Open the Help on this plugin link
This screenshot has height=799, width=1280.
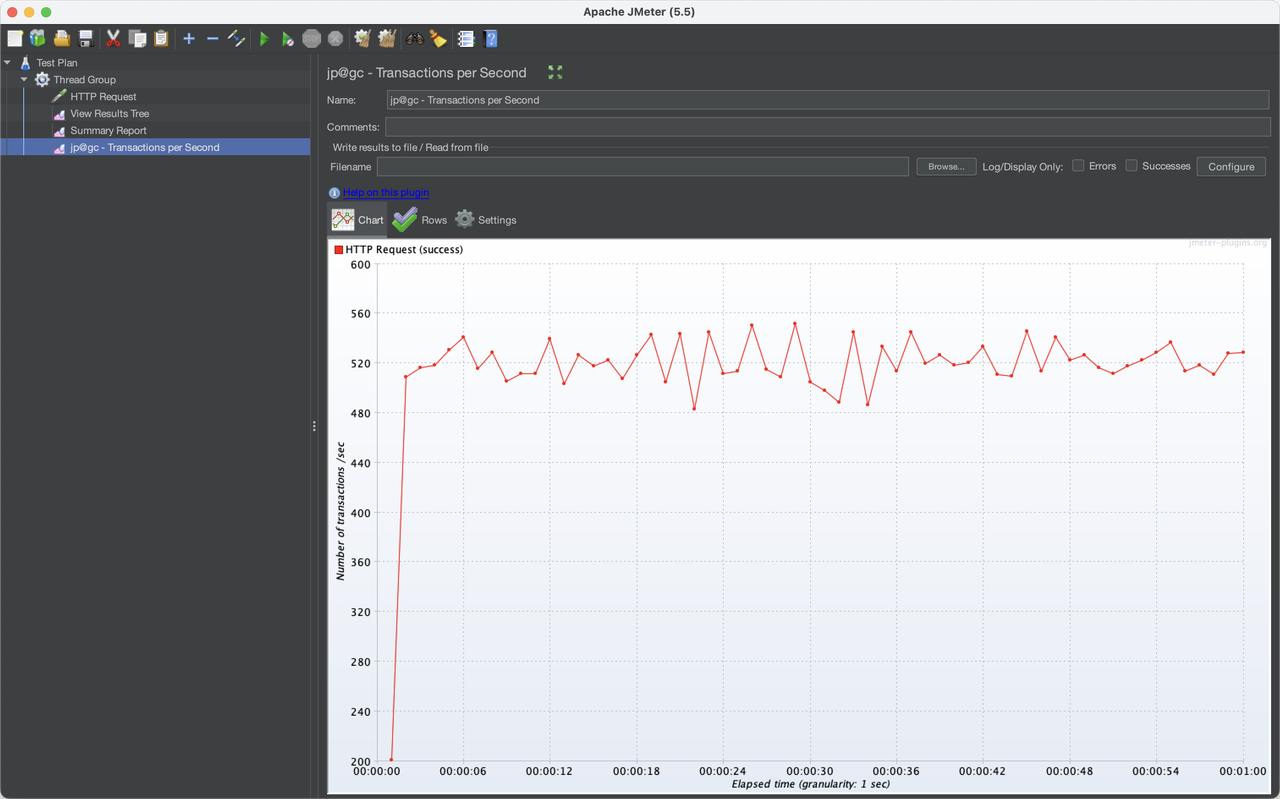pyautogui.click(x=386, y=192)
